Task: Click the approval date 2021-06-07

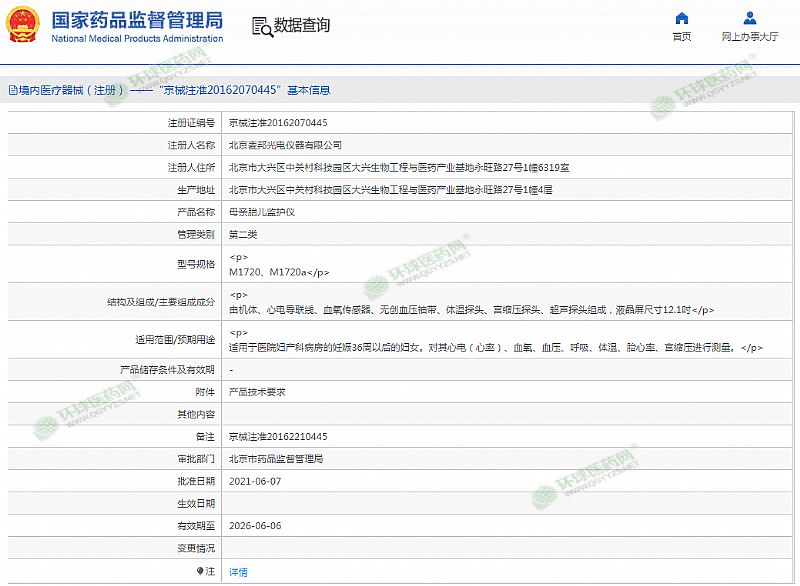Action: click(x=255, y=481)
